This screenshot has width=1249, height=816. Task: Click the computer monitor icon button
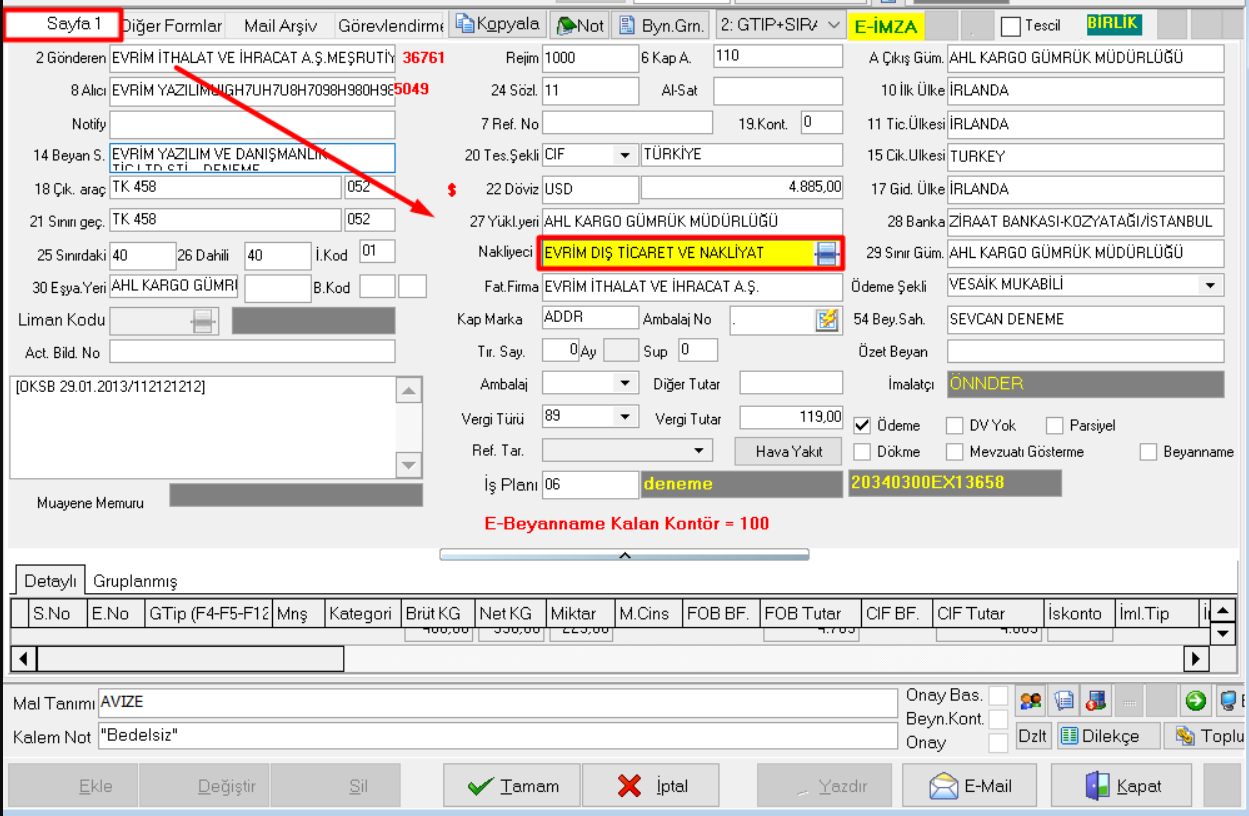click(1231, 700)
